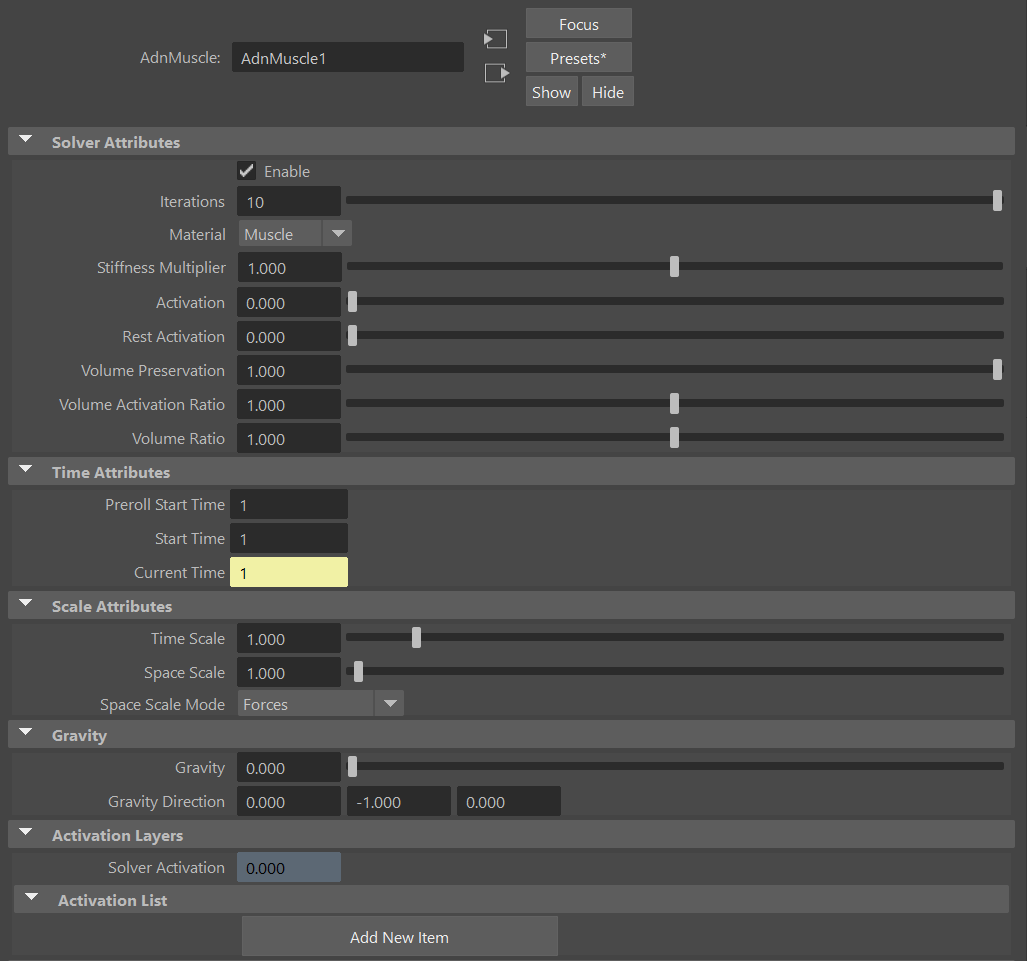This screenshot has width=1027, height=961.
Task: Click the Show button
Action: coord(551,91)
